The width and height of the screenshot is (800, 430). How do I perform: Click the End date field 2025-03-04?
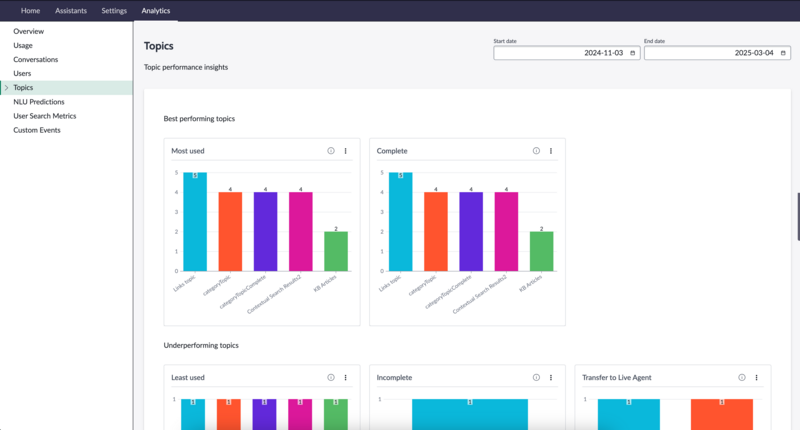717,53
